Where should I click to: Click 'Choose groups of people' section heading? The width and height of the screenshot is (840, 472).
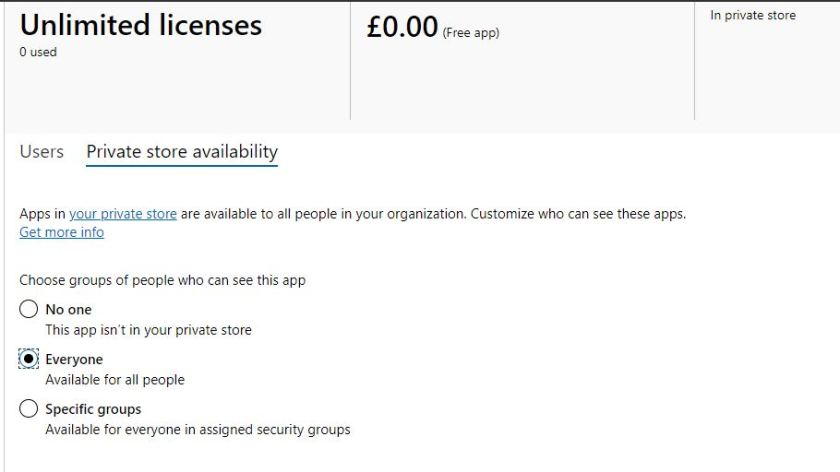(162, 280)
